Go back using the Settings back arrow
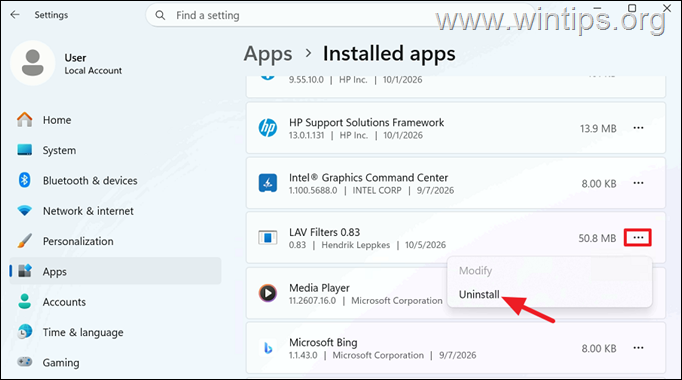This screenshot has height=380, width=682. tap(15, 15)
